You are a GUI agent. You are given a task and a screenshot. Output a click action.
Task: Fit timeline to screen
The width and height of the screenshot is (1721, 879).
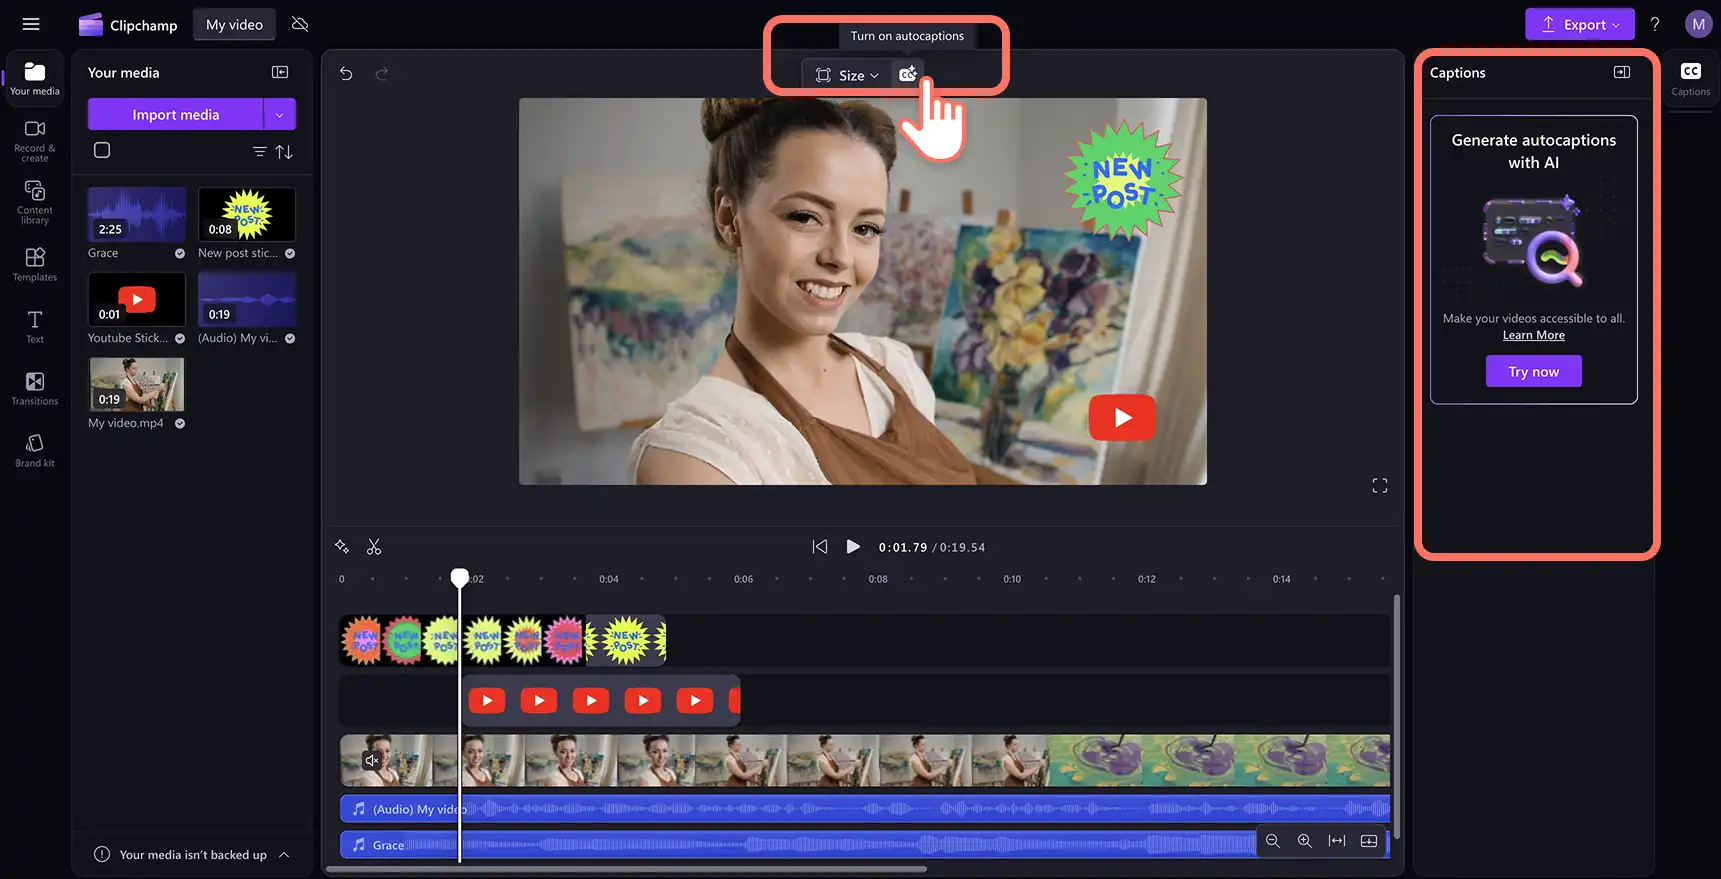tap(1337, 841)
